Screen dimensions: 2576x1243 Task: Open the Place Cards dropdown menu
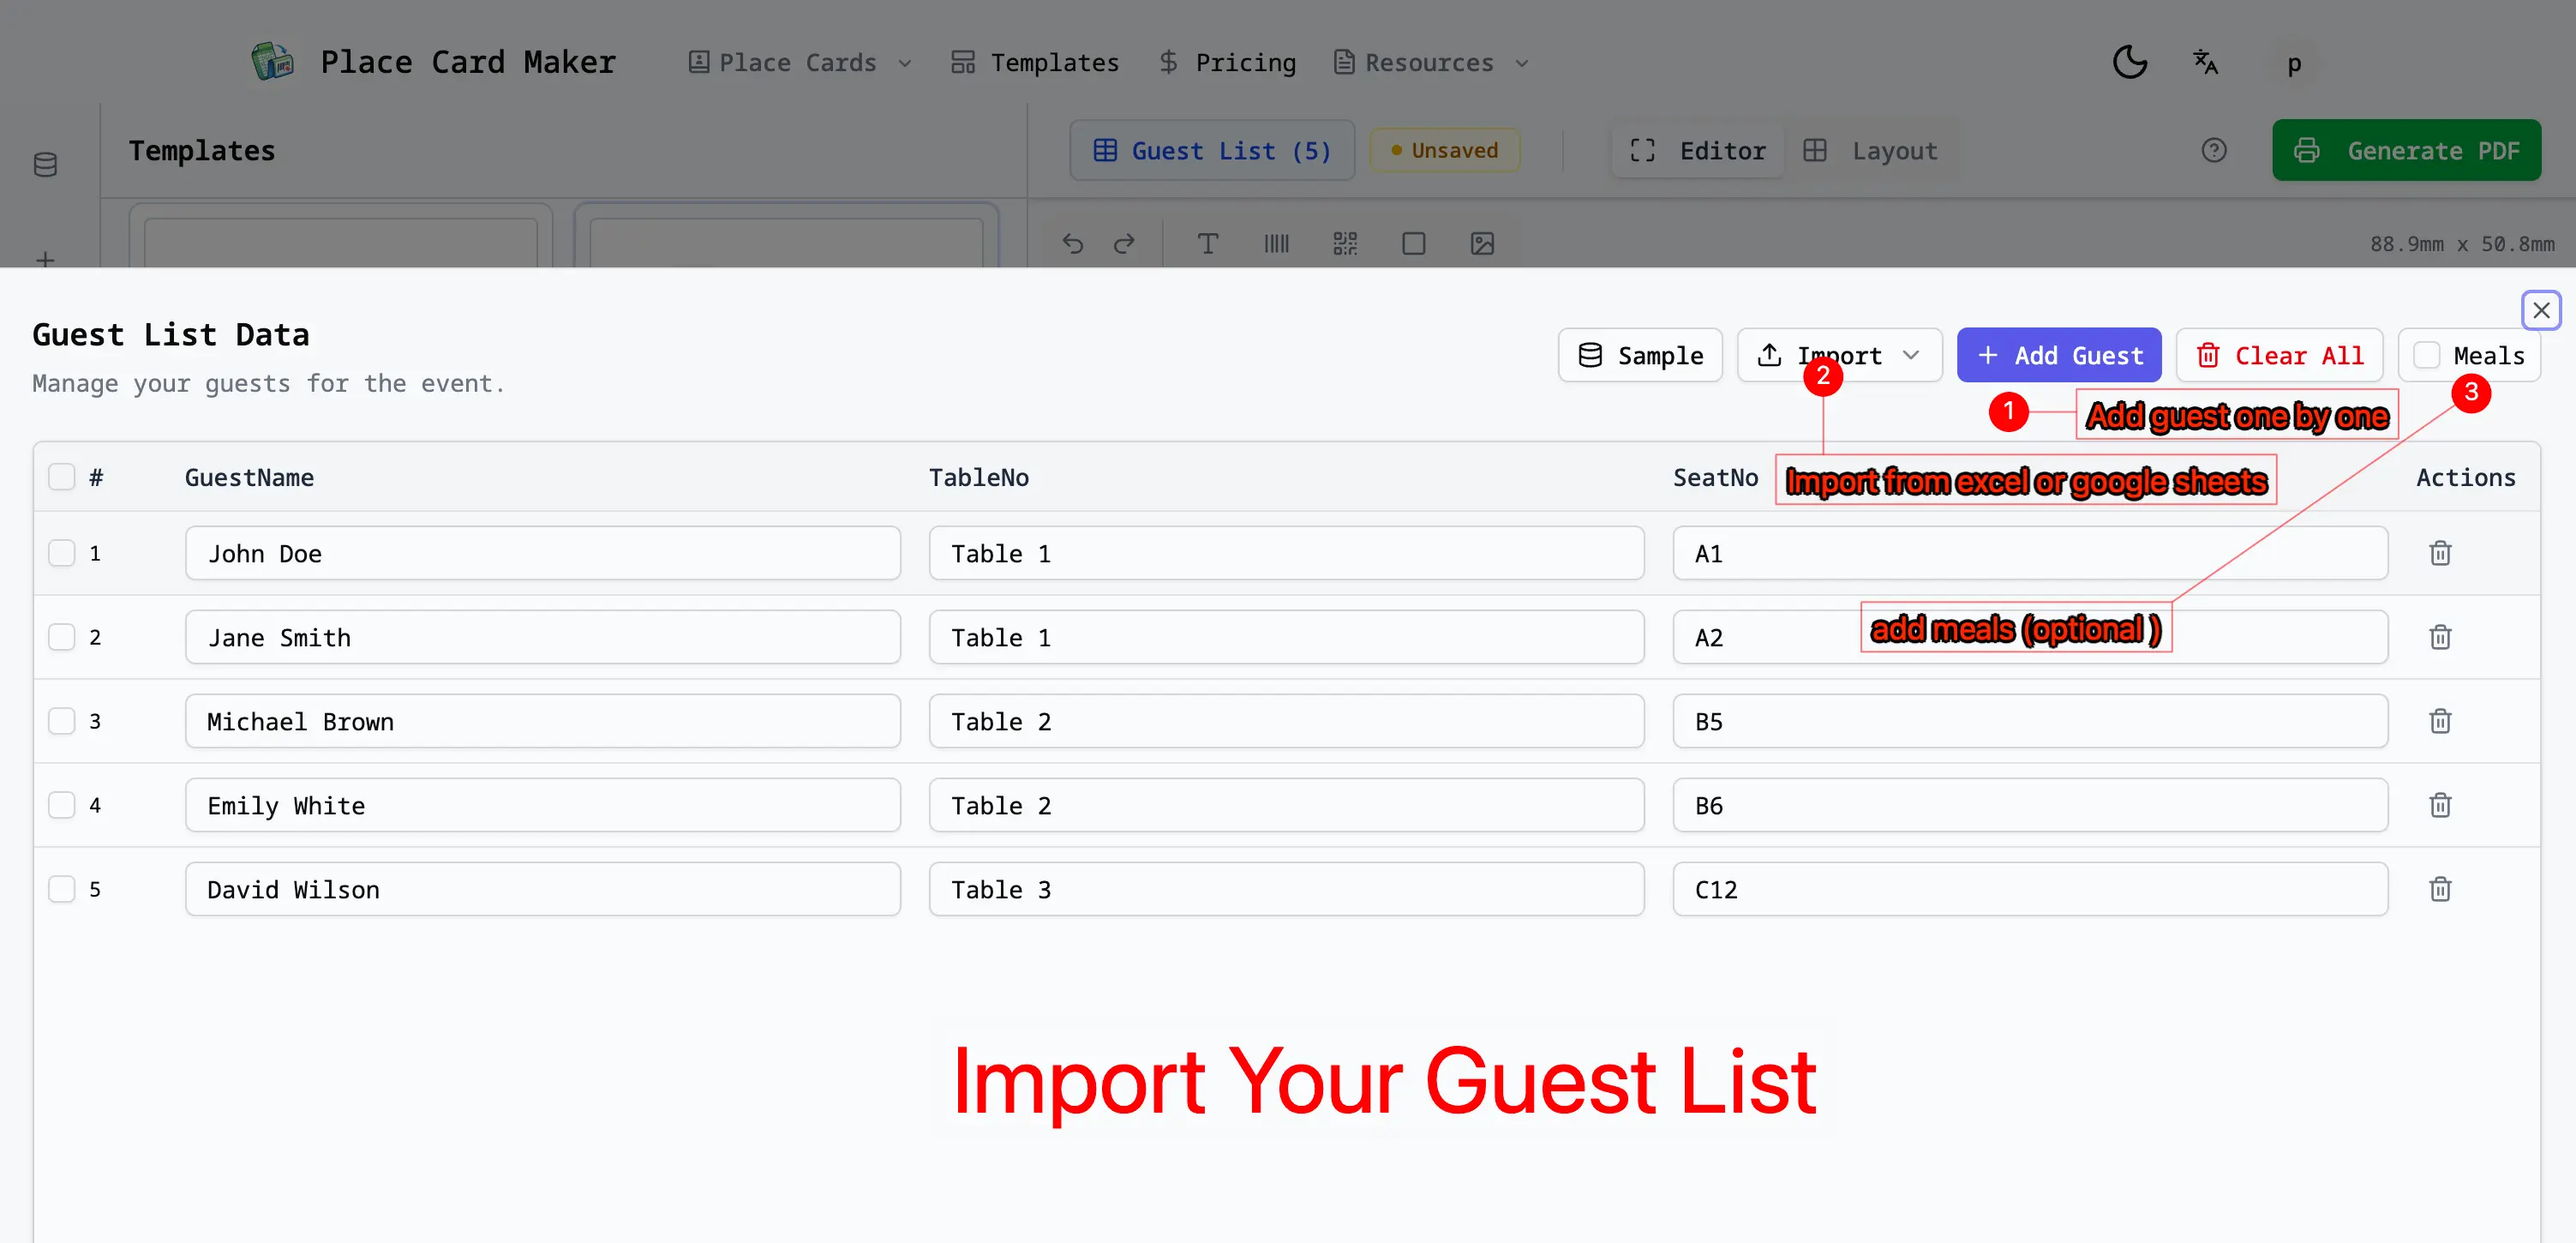[798, 62]
